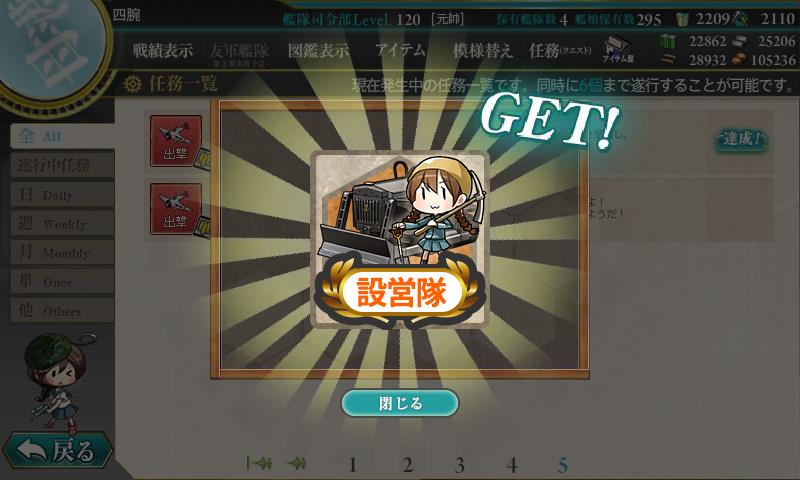This screenshot has height=480, width=800.
Task: Click the 達成! completed quest stamp
Action: tap(741, 138)
